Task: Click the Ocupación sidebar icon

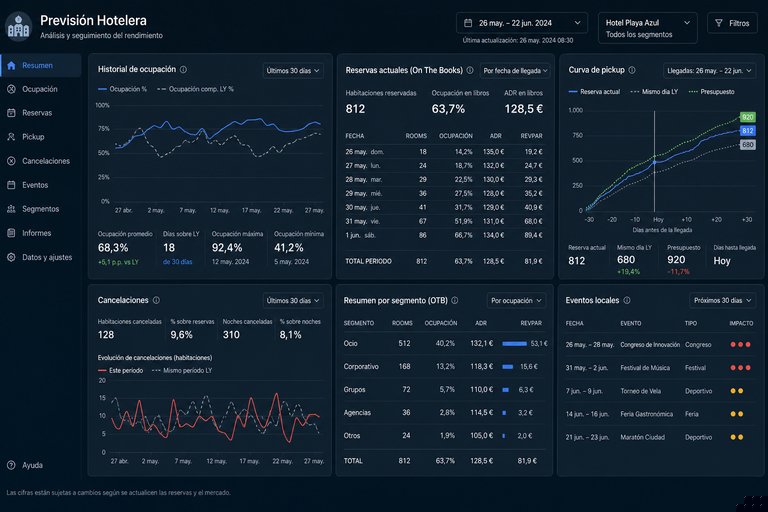Action: [11, 89]
